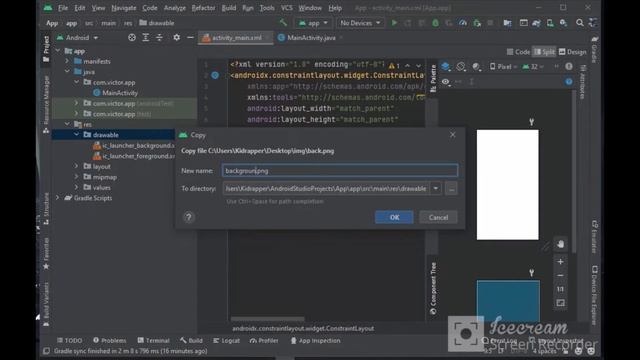Screen dimensions: 640x360
Task: Open the Pixel device preview dropdown
Action: click(503, 67)
